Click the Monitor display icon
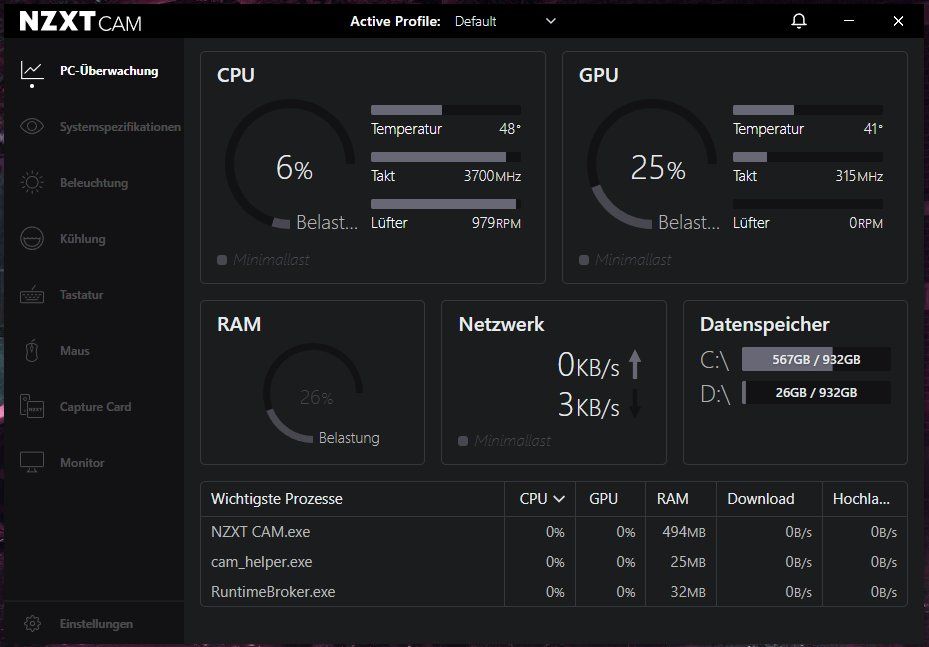 click(x=32, y=462)
